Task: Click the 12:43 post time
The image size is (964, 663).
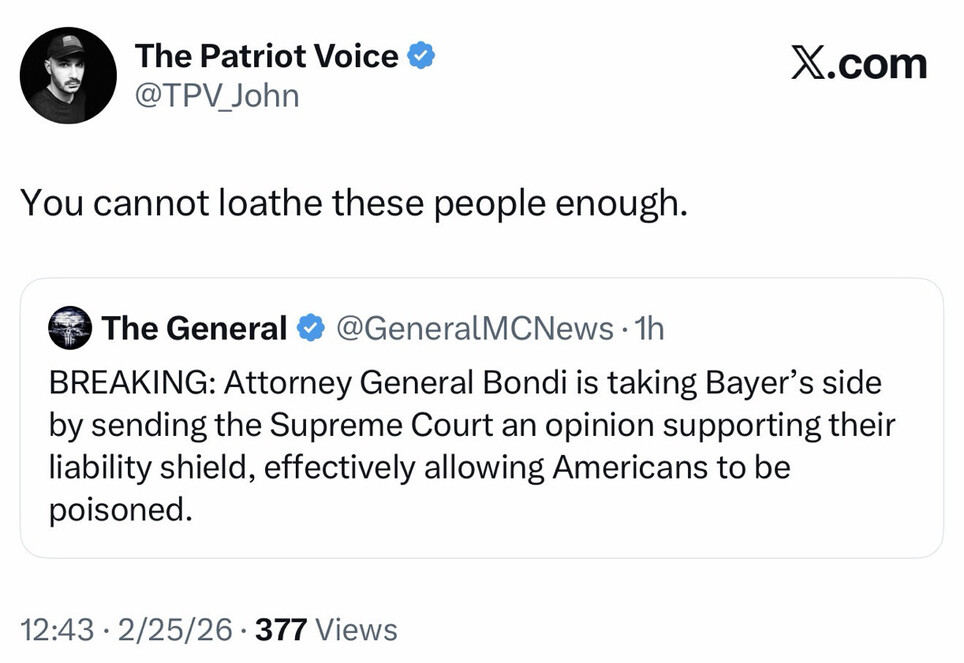Action: click(x=57, y=630)
